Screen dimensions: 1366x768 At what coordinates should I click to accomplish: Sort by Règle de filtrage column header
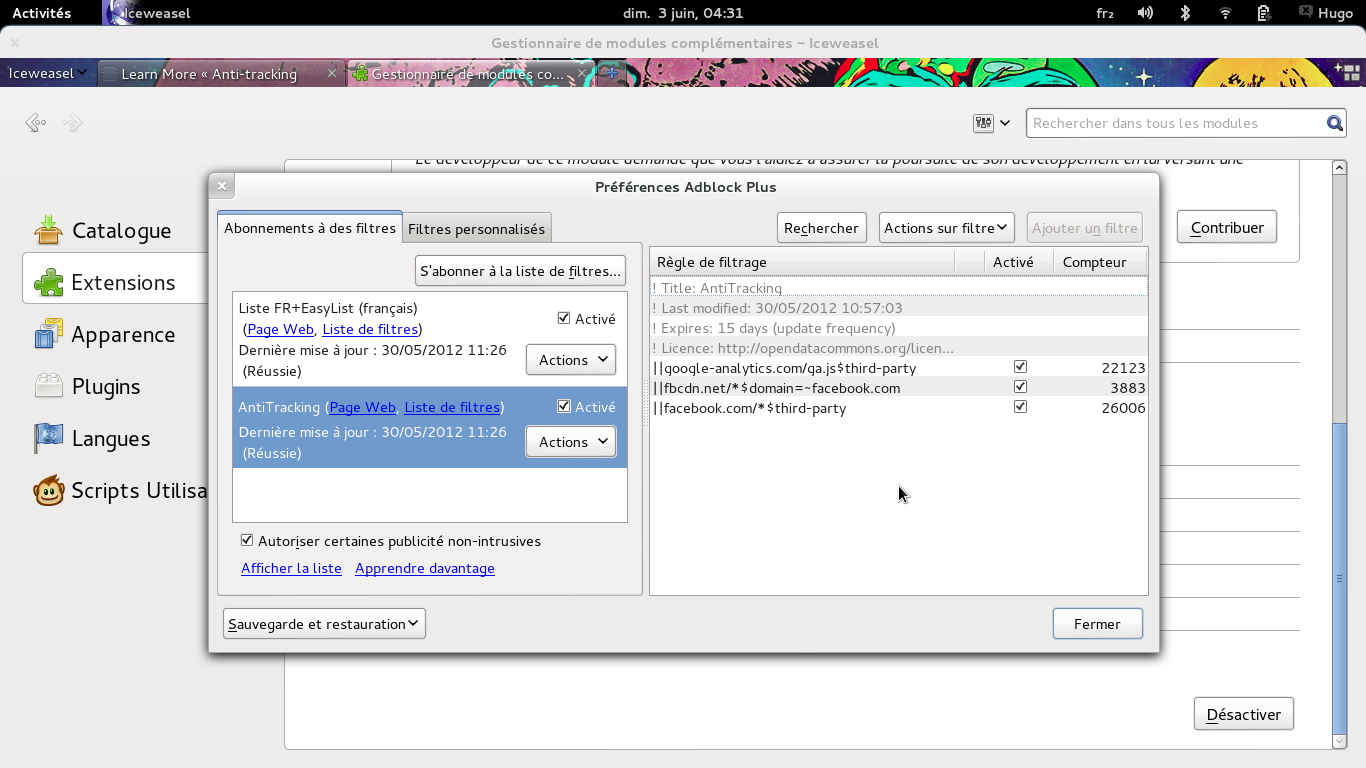pyautogui.click(x=803, y=262)
